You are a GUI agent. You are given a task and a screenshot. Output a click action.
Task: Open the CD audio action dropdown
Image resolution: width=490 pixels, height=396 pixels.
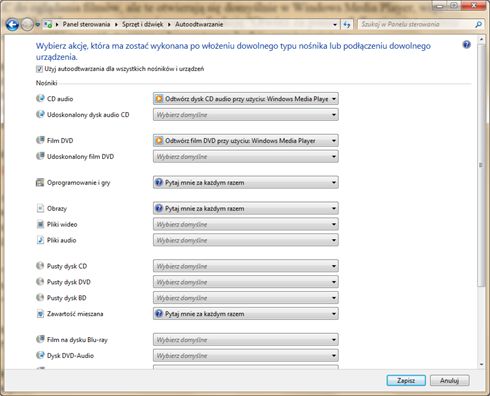coord(246,99)
